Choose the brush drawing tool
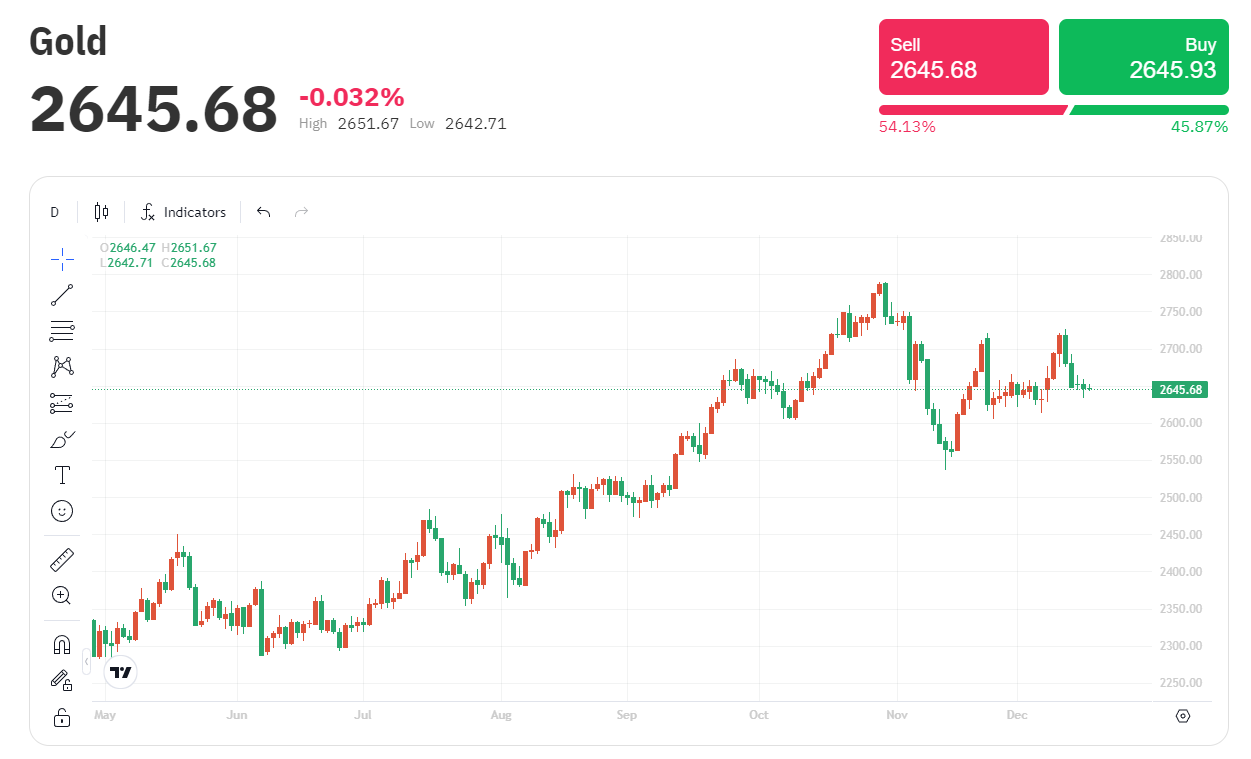Viewport: 1251px width, 759px height. pyautogui.click(x=62, y=439)
